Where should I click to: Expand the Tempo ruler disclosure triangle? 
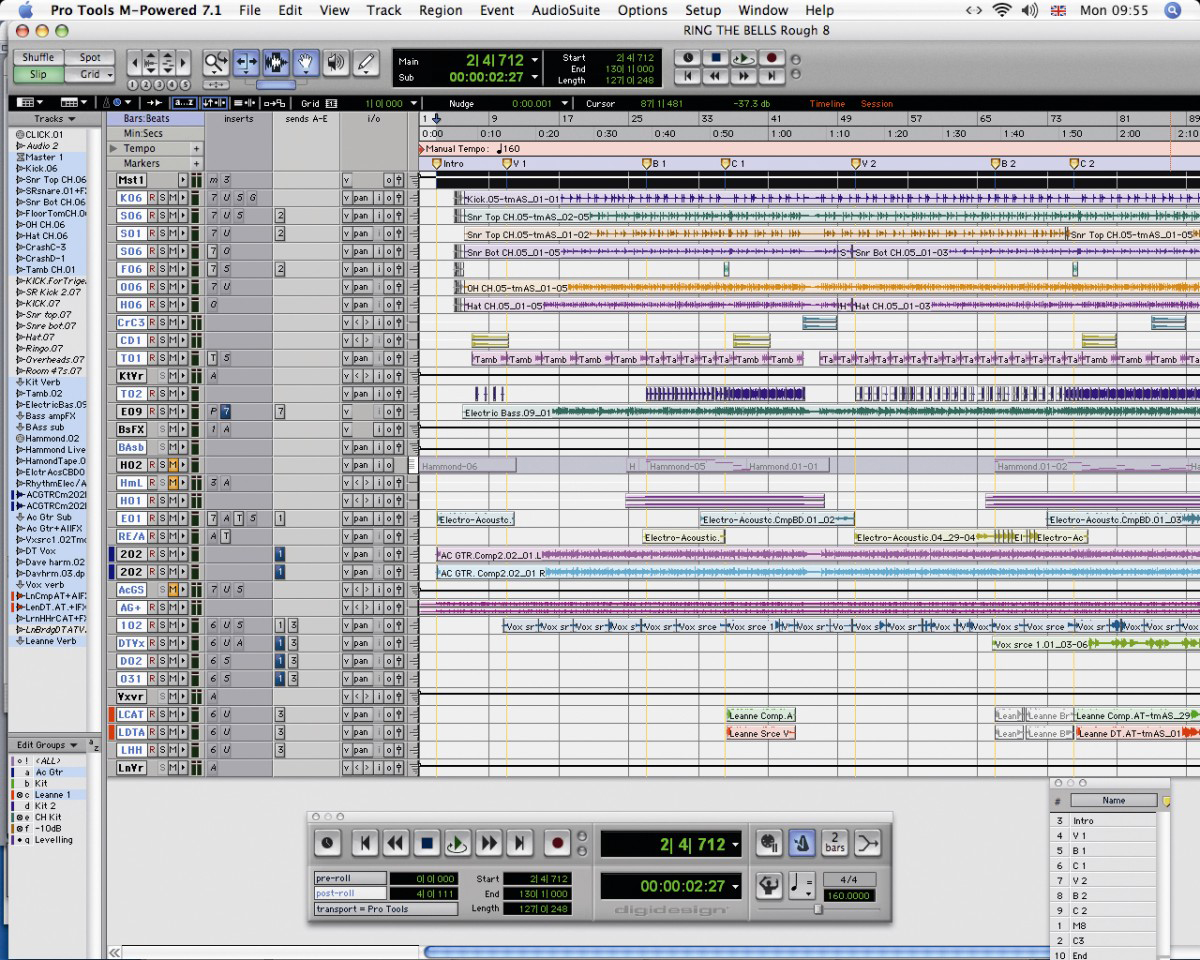(x=114, y=148)
